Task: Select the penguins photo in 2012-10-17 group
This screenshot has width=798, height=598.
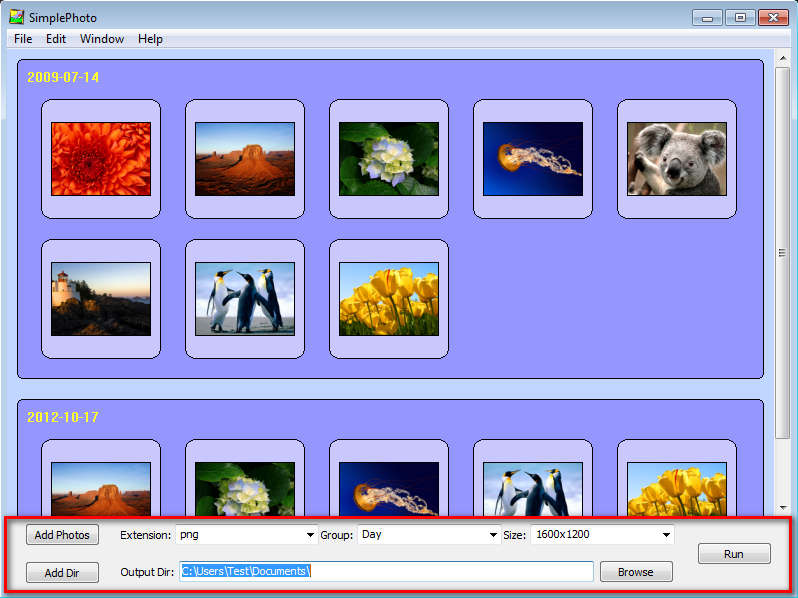Action: [x=533, y=489]
